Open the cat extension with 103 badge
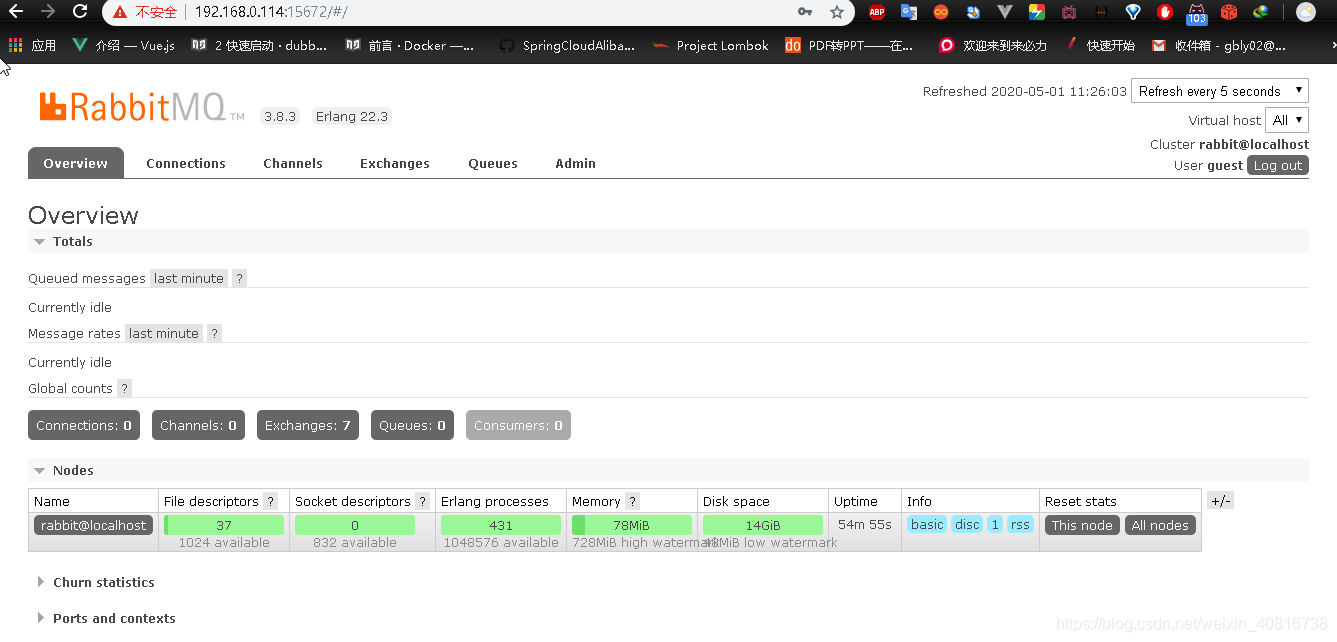Image resolution: width=1337 pixels, height=642 pixels. click(x=1197, y=13)
